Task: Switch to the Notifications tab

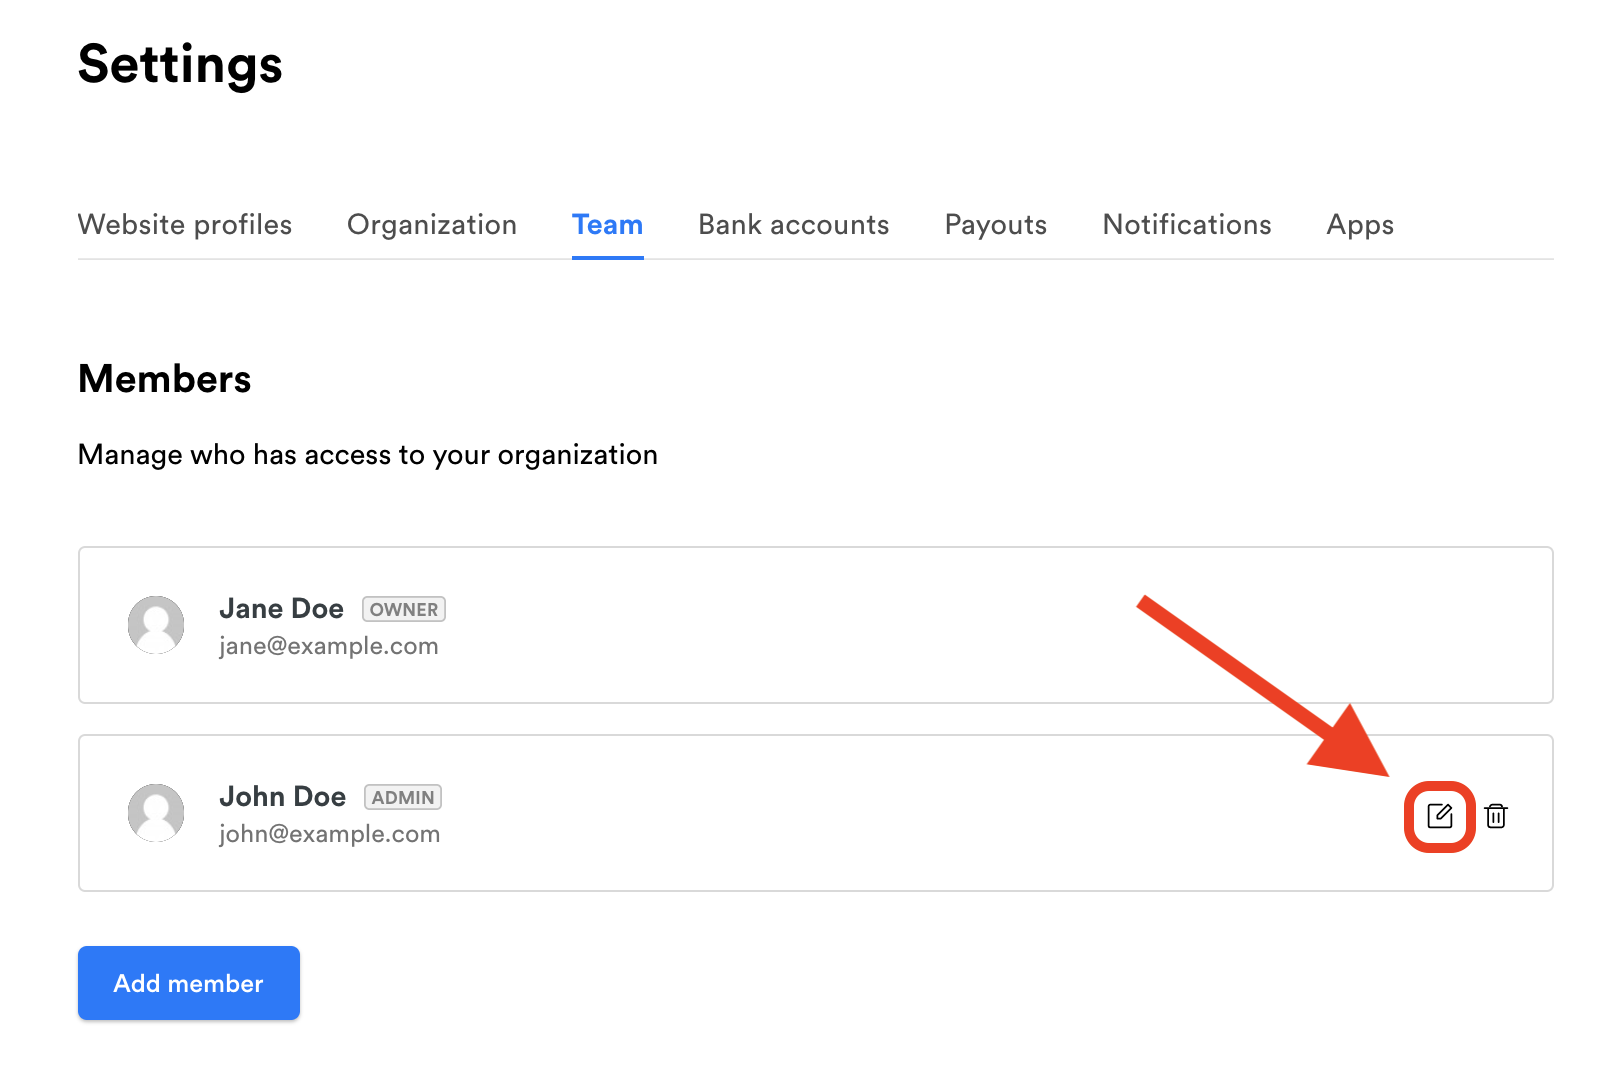Action: pos(1187,225)
